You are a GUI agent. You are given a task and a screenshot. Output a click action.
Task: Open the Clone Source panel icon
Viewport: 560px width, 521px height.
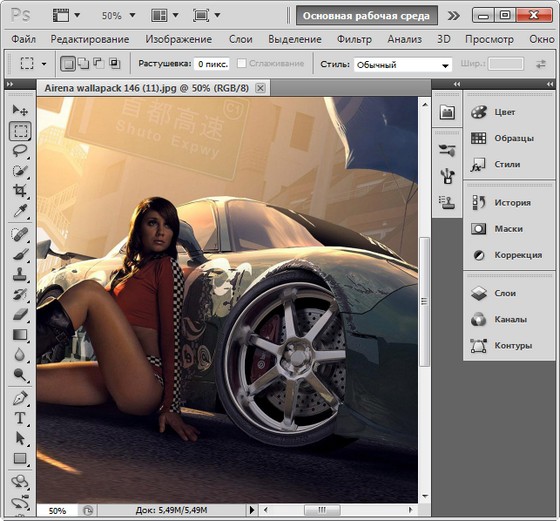pos(447,202)
